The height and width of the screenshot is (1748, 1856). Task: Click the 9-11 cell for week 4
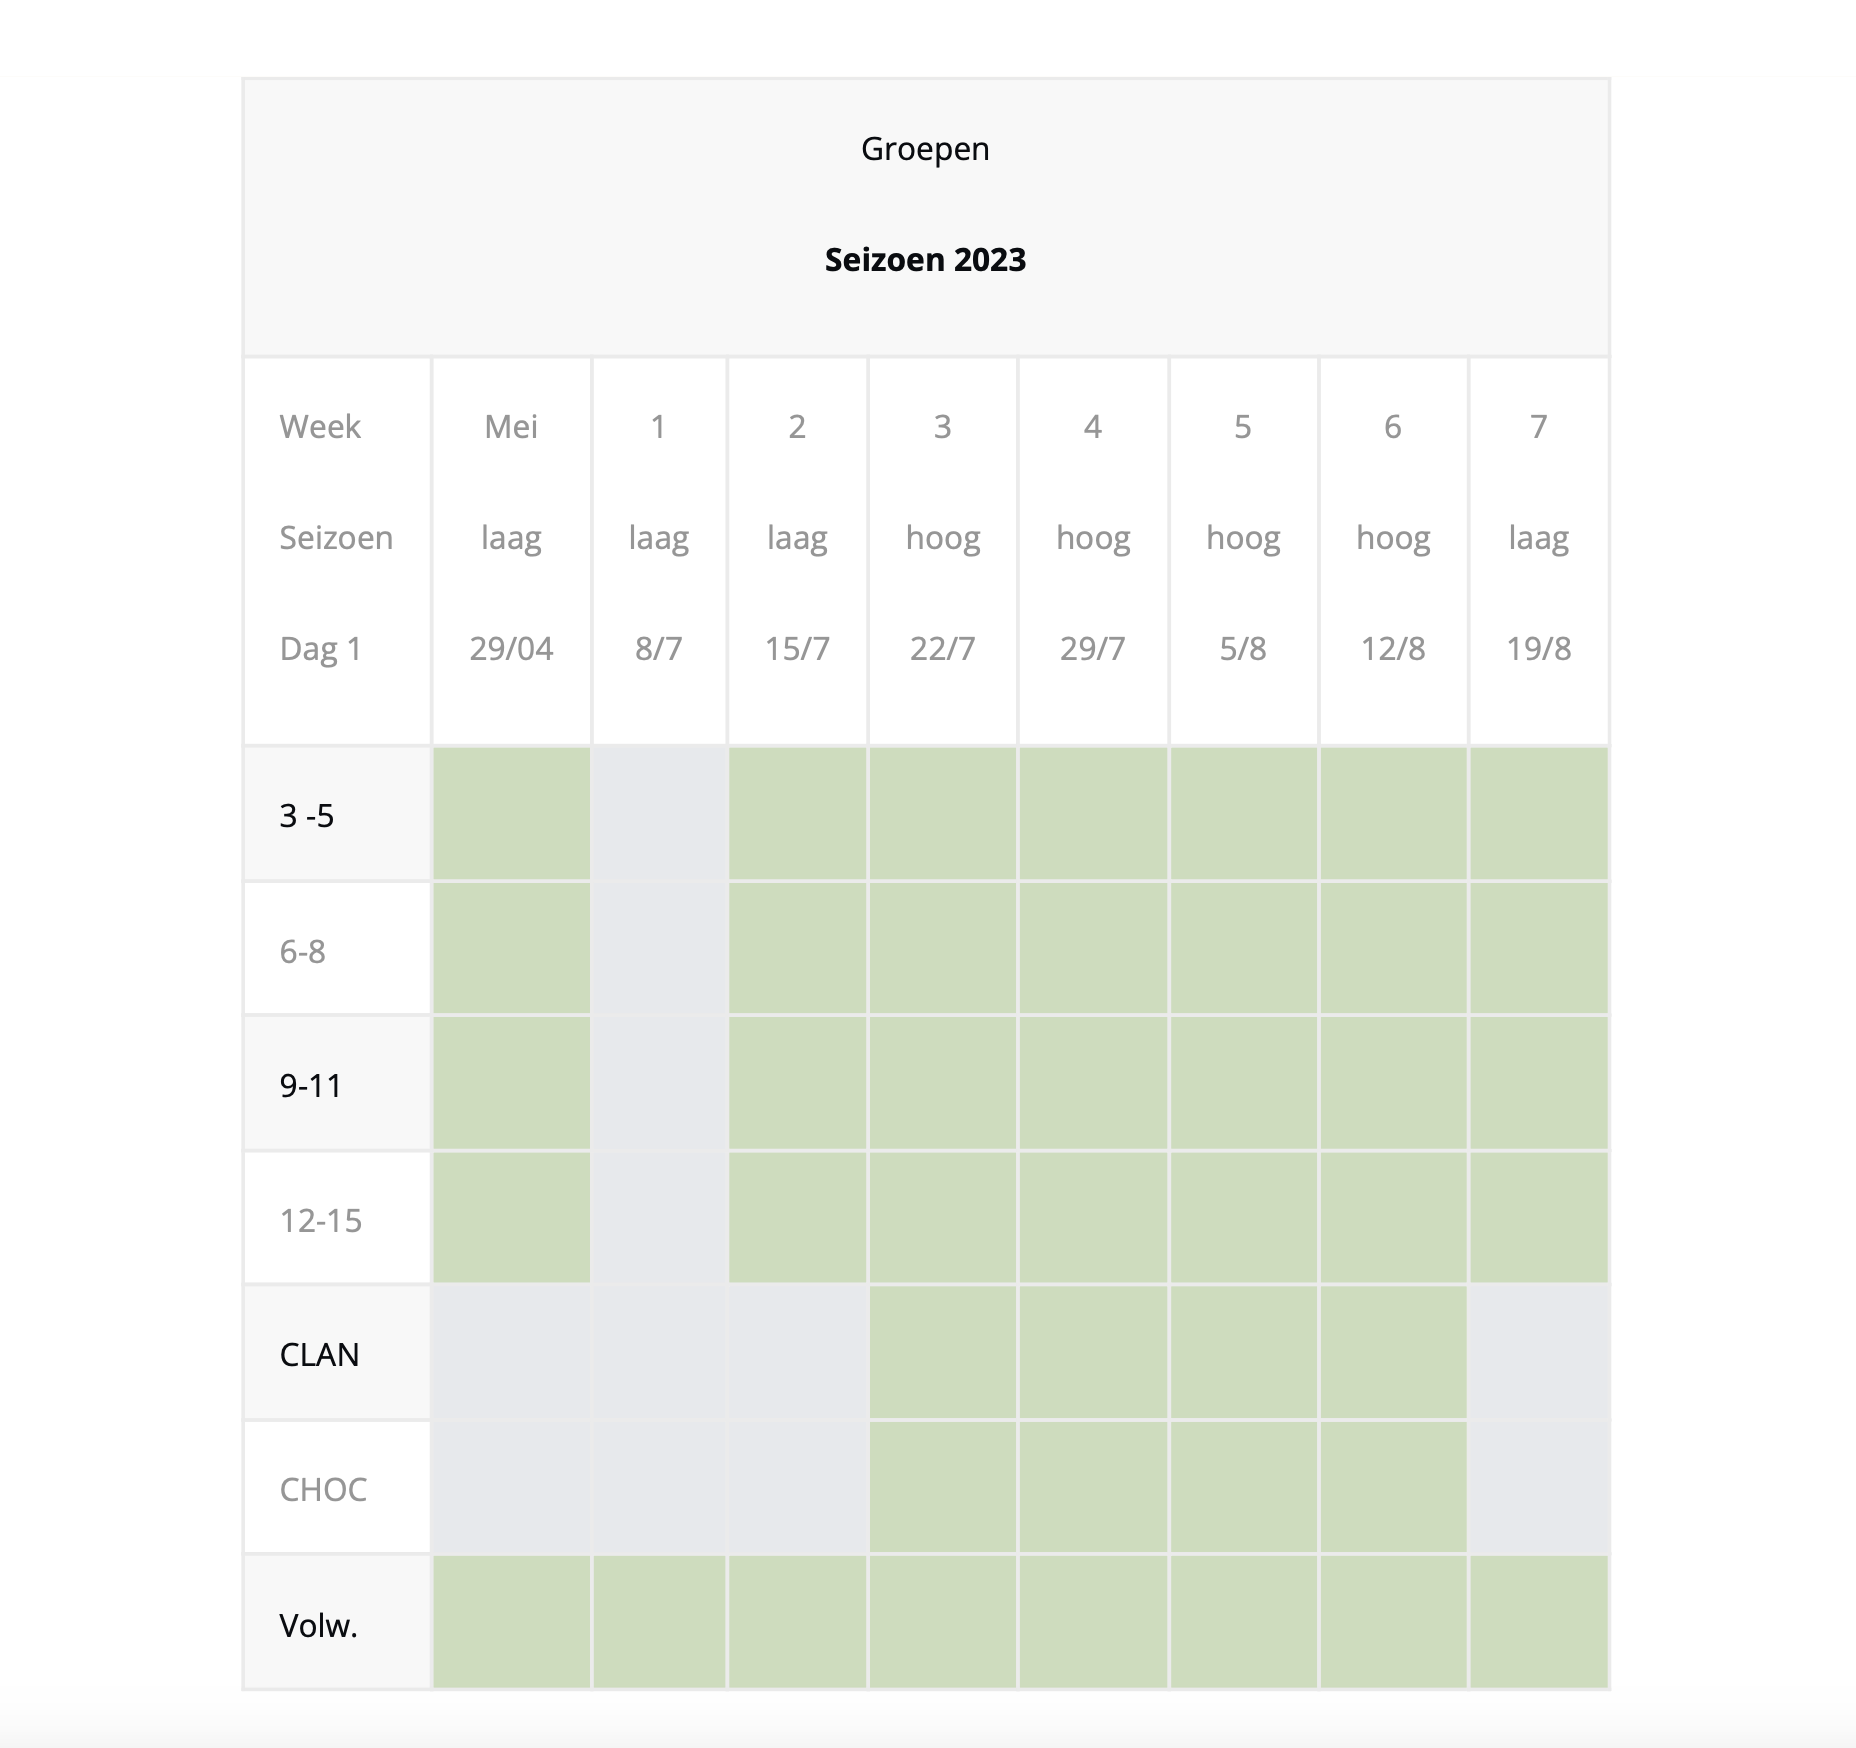tap(1093, 1083)
